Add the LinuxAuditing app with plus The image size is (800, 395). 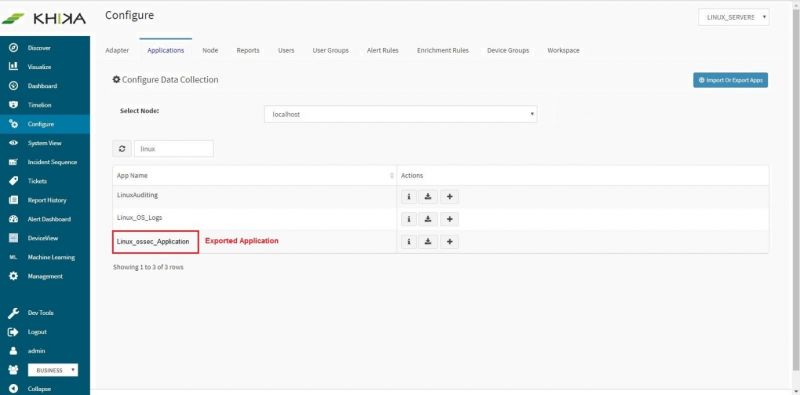(x=449, y=197)
